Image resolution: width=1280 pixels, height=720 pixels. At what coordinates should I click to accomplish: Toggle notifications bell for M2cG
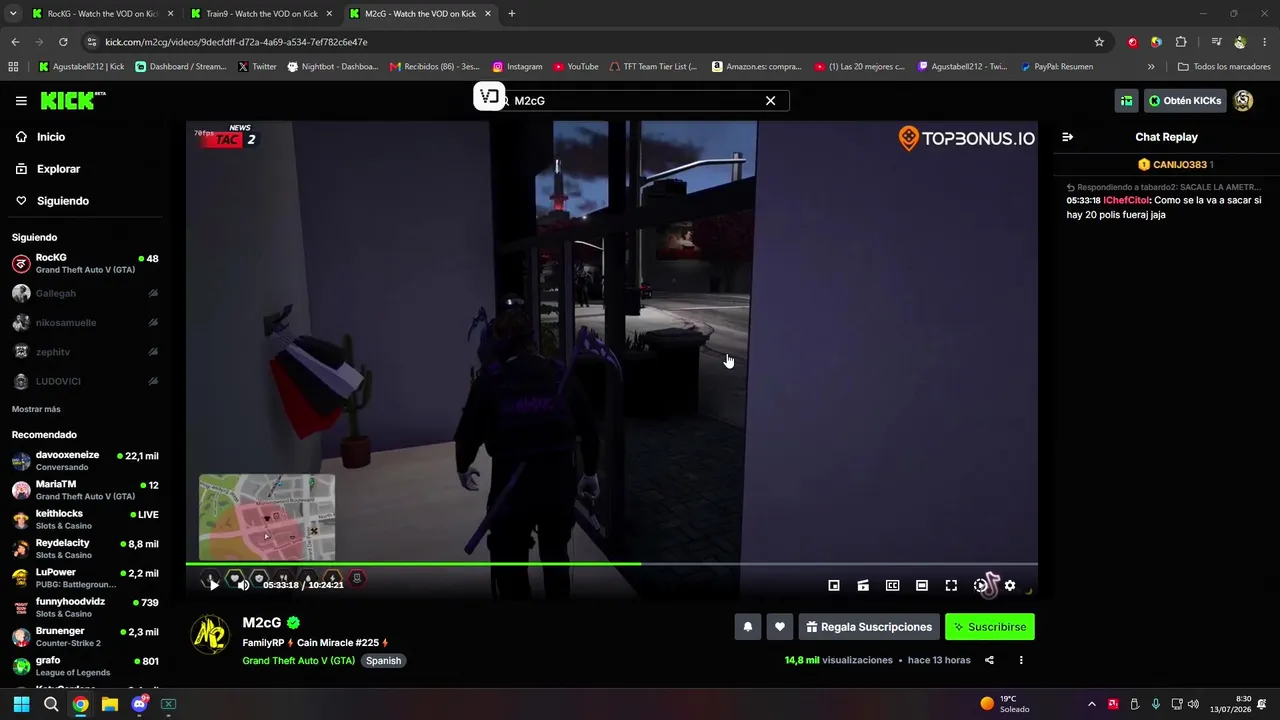tap(747, 627)
